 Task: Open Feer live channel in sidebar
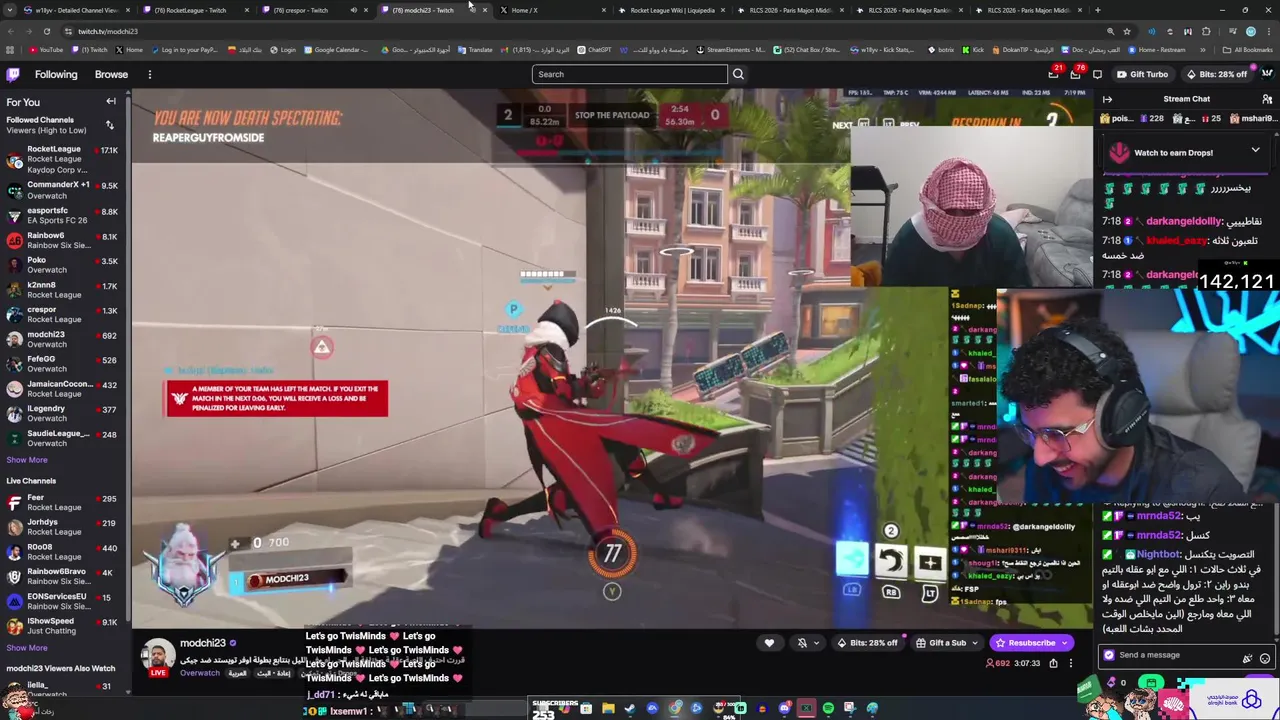(63, 502)
